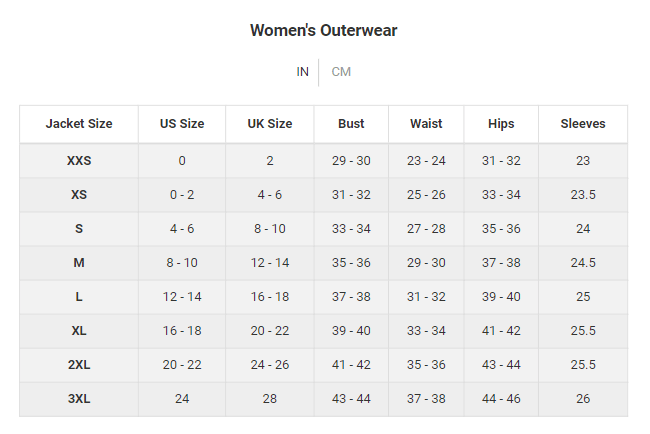Click the UK Size column header

coord(269,124)
